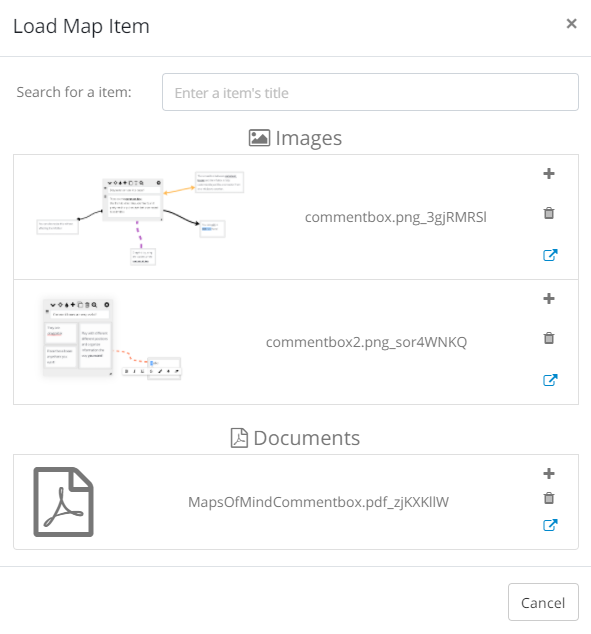Click the Images section header
The width and height of the screenshot is (591, 634).
tap(296, 138)
